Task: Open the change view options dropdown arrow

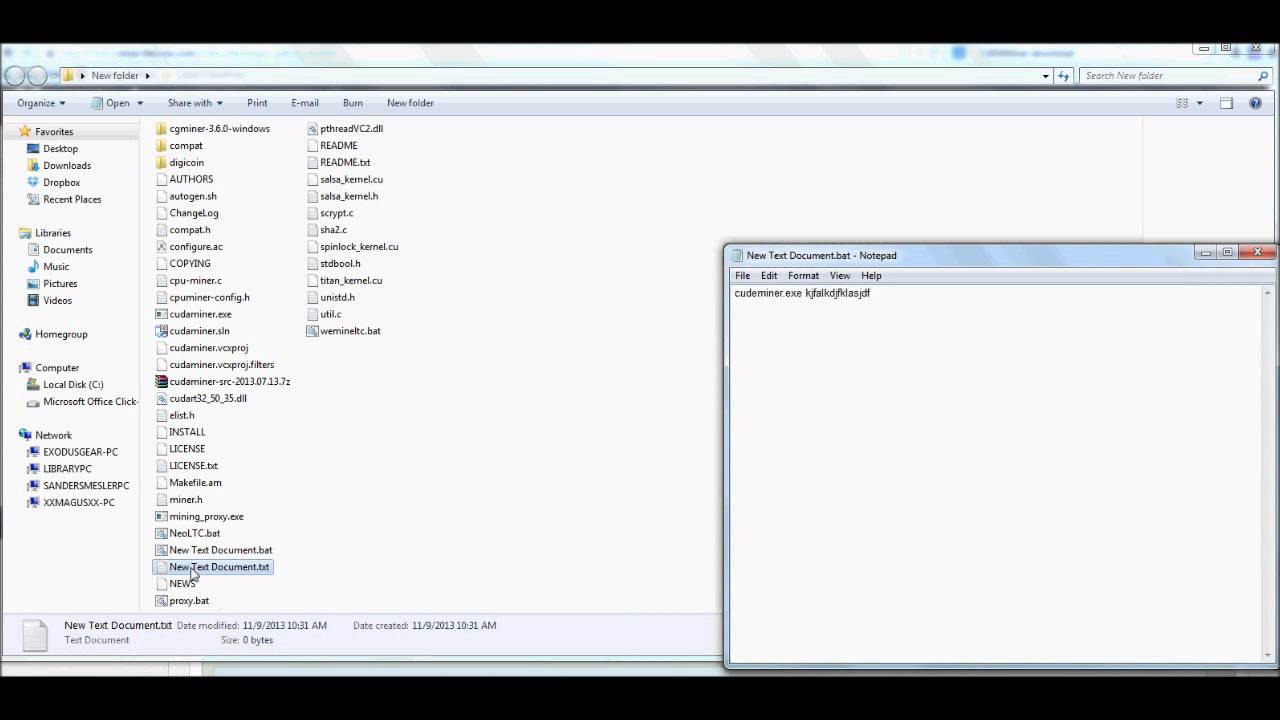Action: (x=1199, y=103)
